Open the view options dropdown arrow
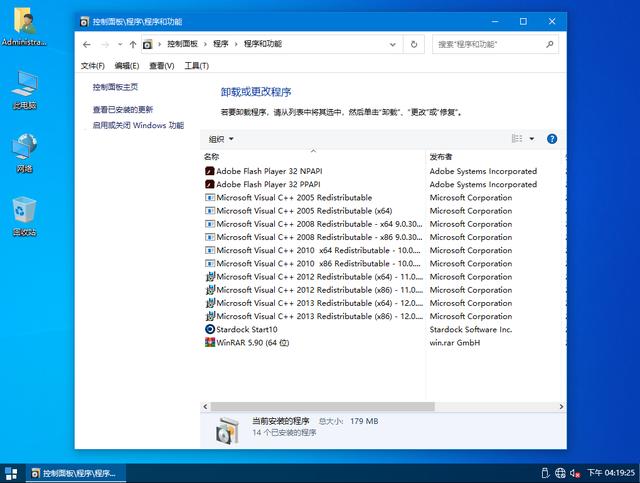This screenshot has height=483, width=640. [532, 139]
